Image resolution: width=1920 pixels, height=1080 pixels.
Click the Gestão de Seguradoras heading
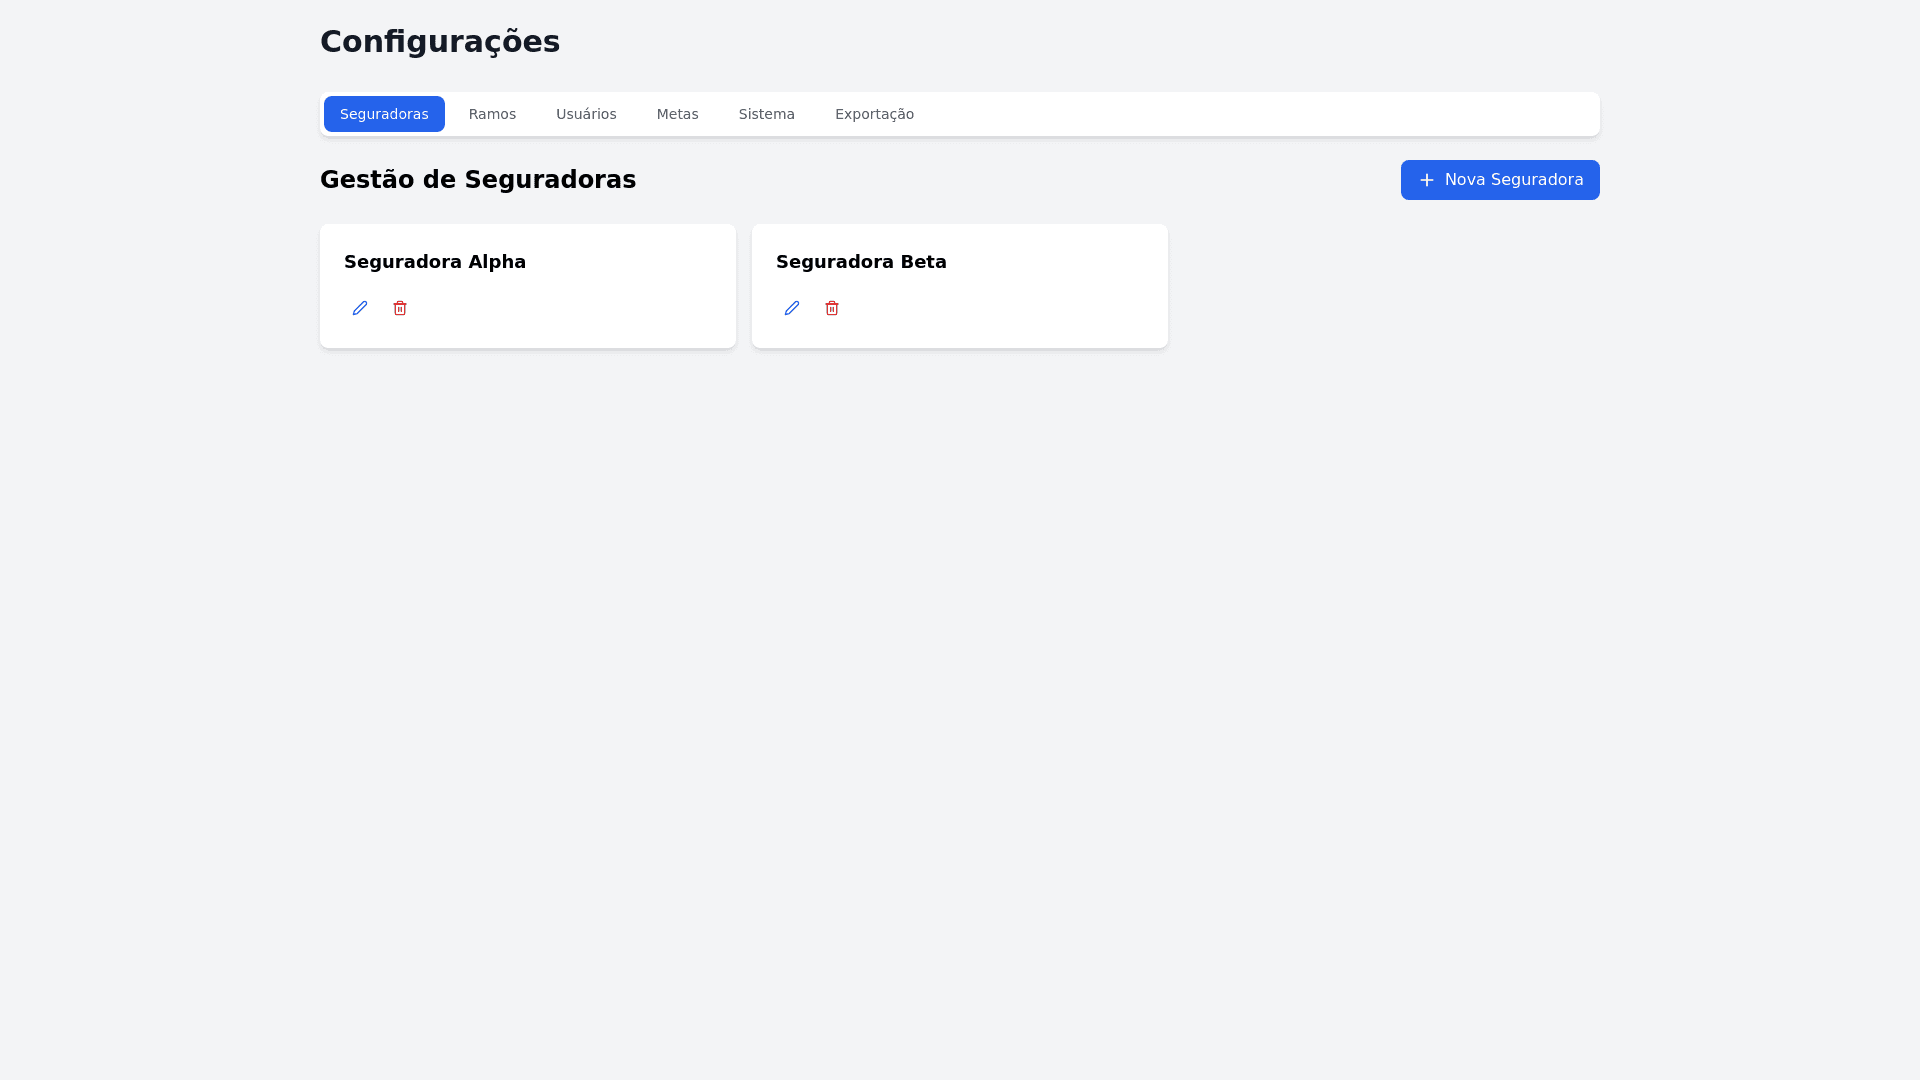tap(478, 180)
